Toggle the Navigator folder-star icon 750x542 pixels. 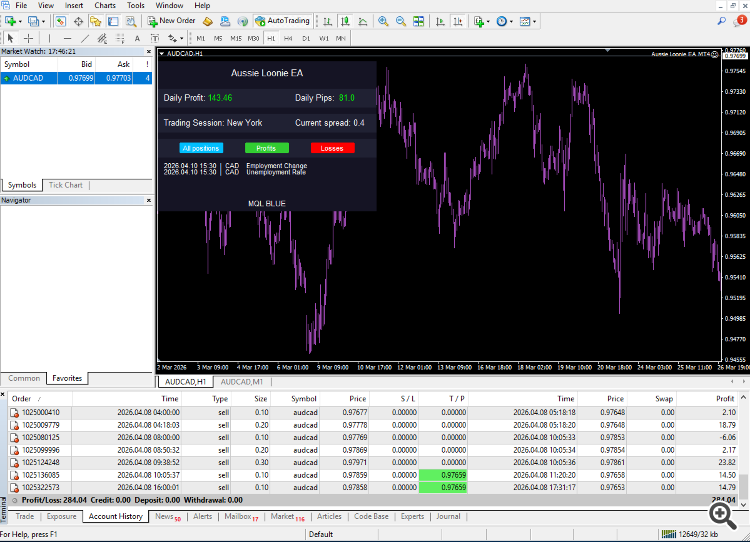coord(96,21)
